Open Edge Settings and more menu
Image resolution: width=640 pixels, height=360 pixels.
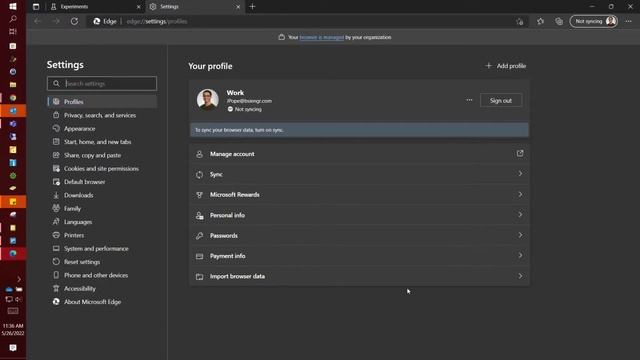point(628,21)
